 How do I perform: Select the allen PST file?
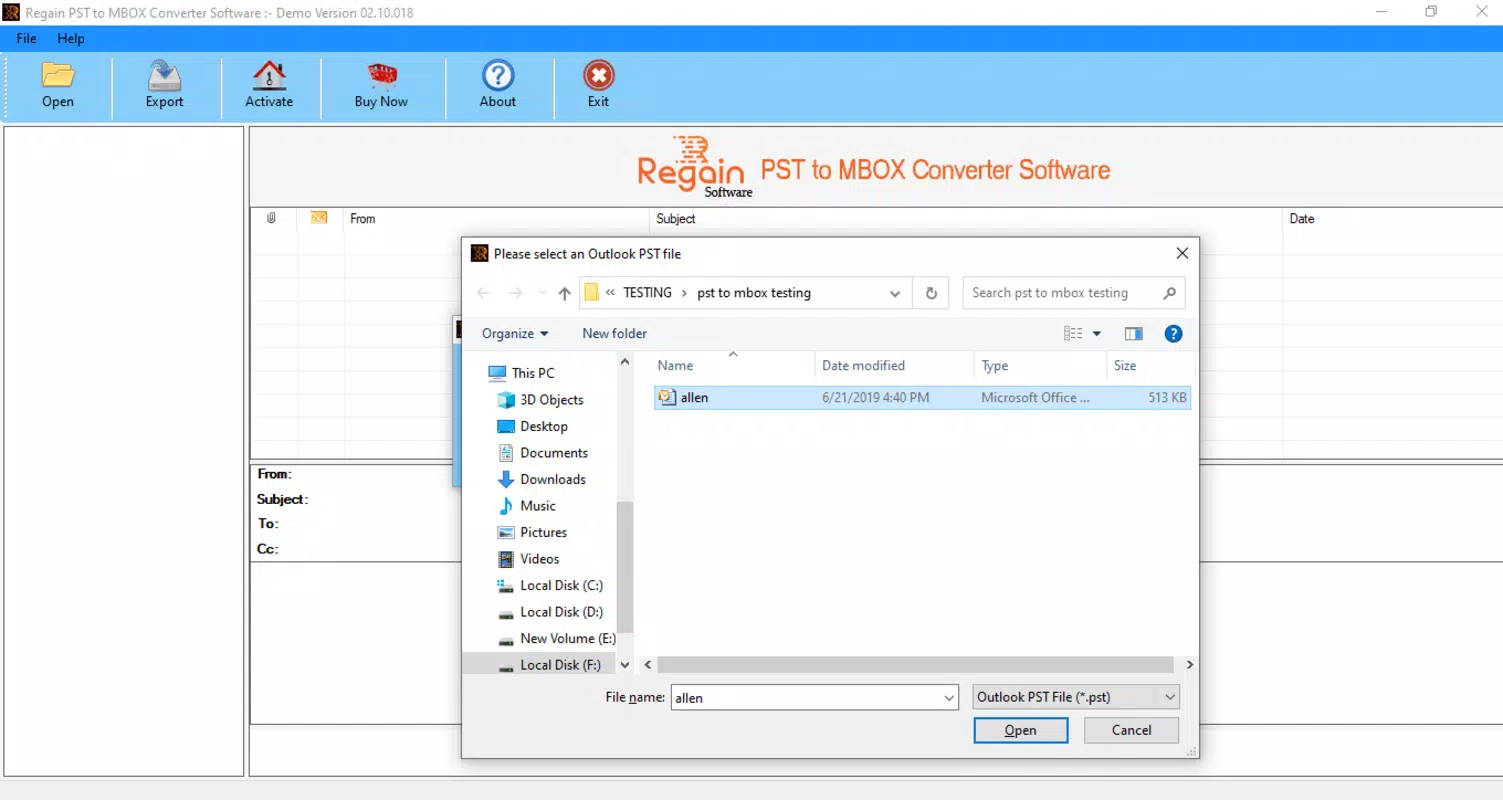coord(922,398)
